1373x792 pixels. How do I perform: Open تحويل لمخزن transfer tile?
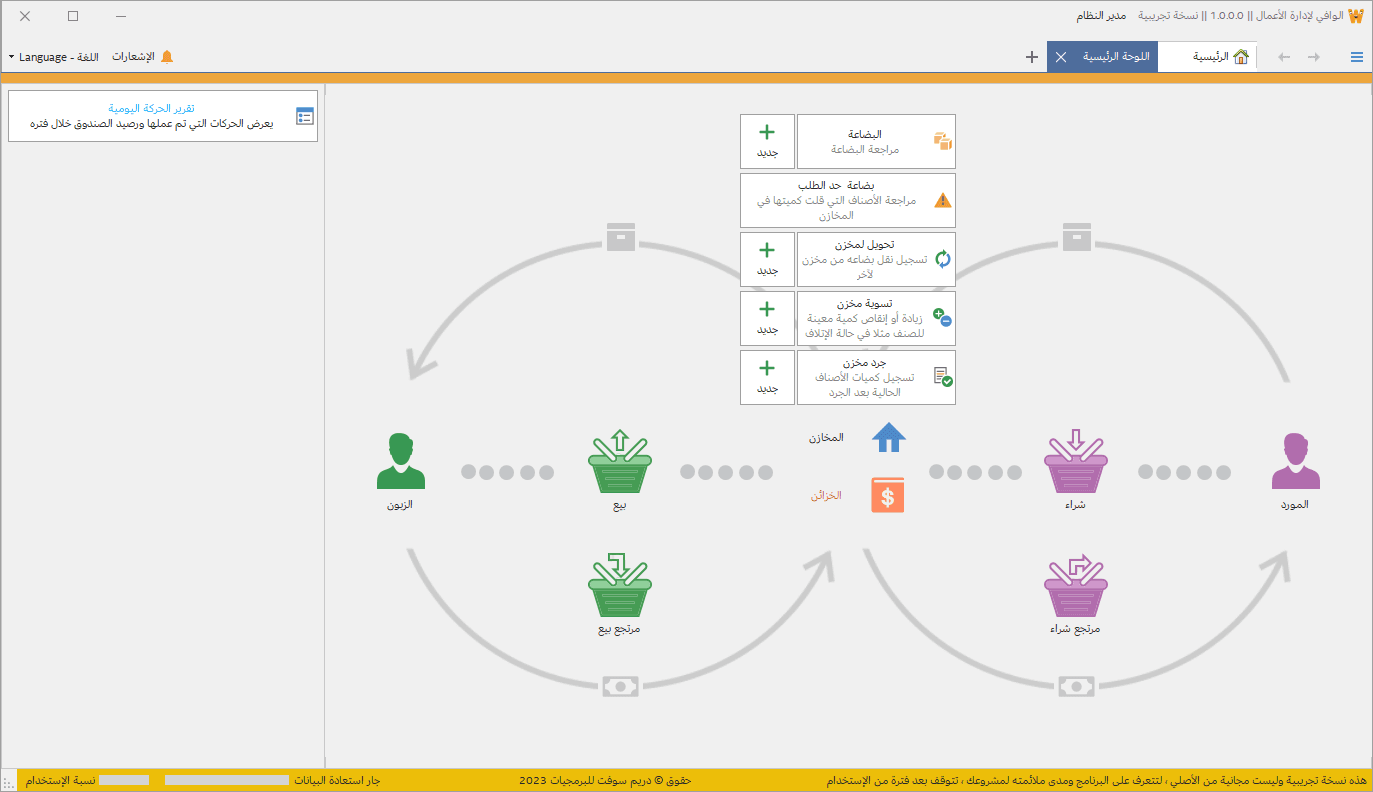pos(876,259)
